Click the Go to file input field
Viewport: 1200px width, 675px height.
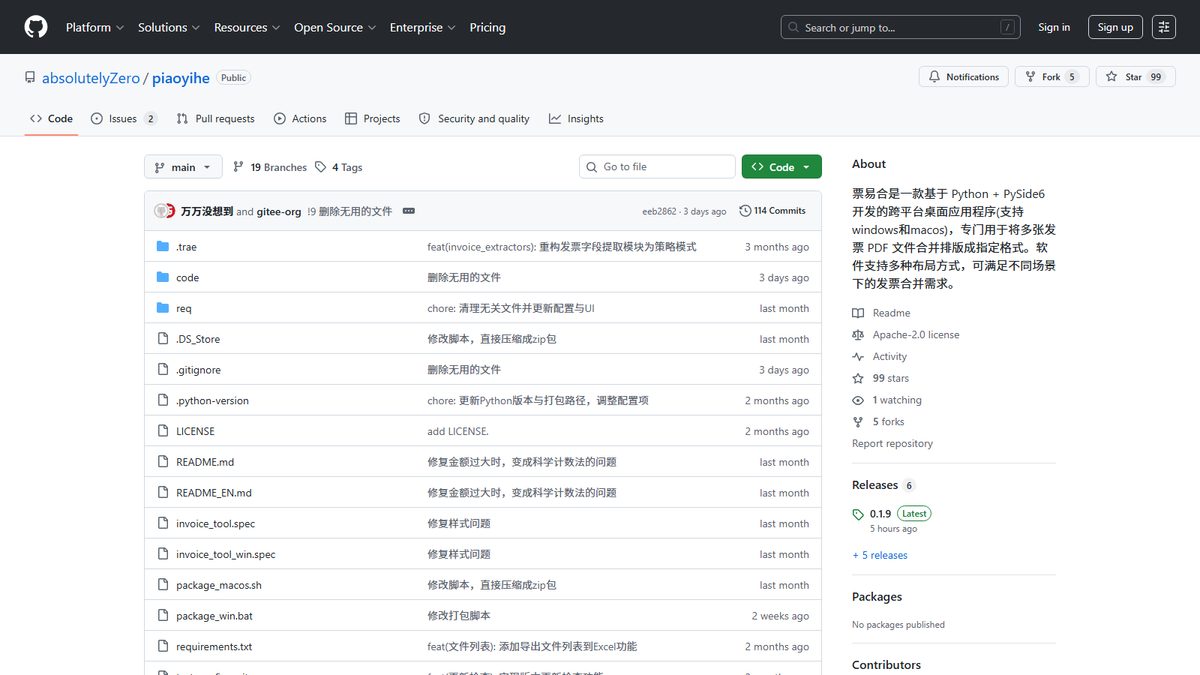[x=657, y=167]
